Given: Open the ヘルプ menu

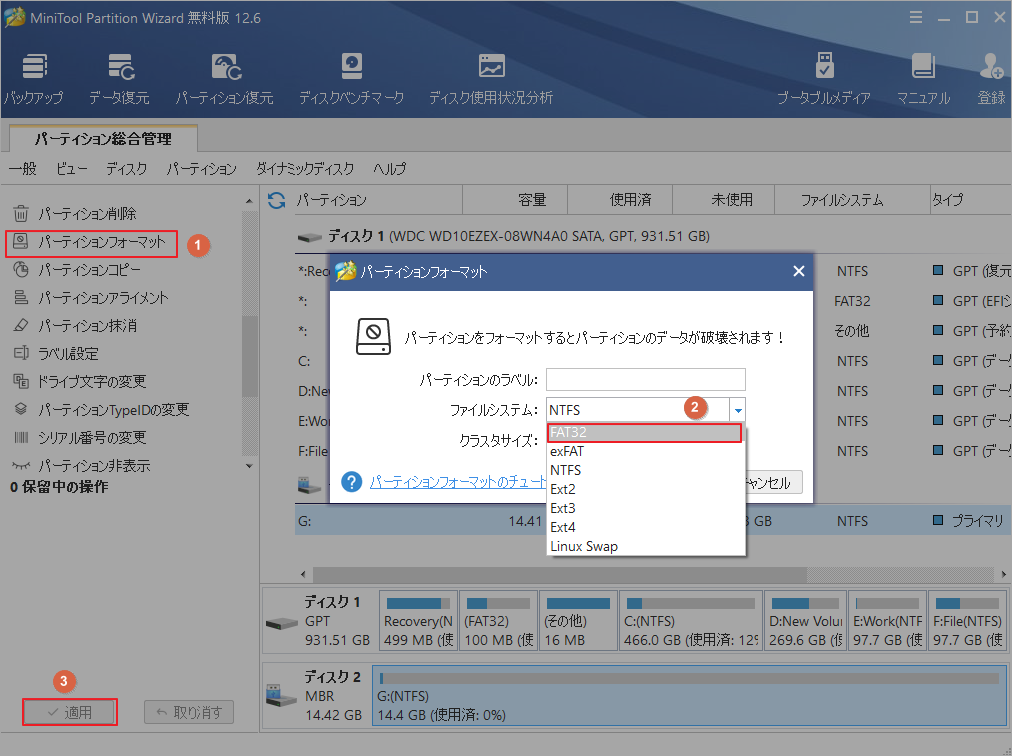Looking at the screenshot, I should (390, 169).
